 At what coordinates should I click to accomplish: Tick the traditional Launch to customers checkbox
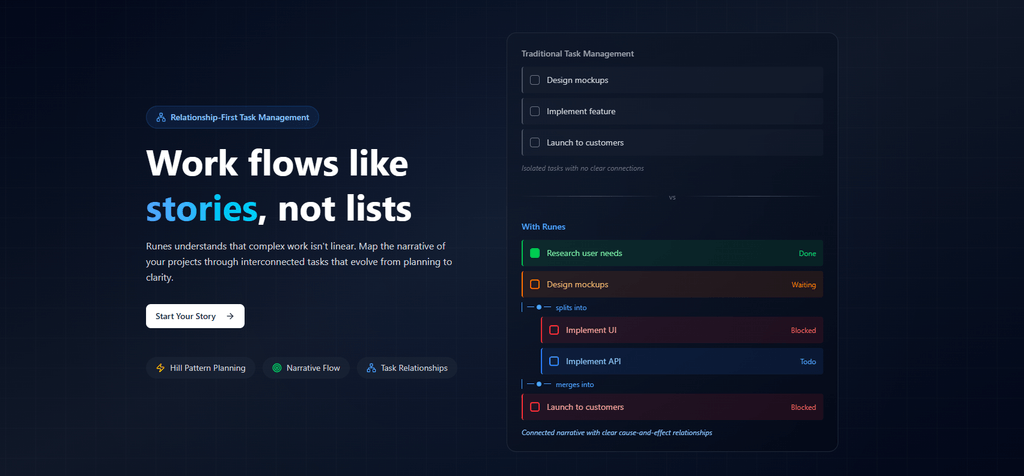[x=535, y=143]
